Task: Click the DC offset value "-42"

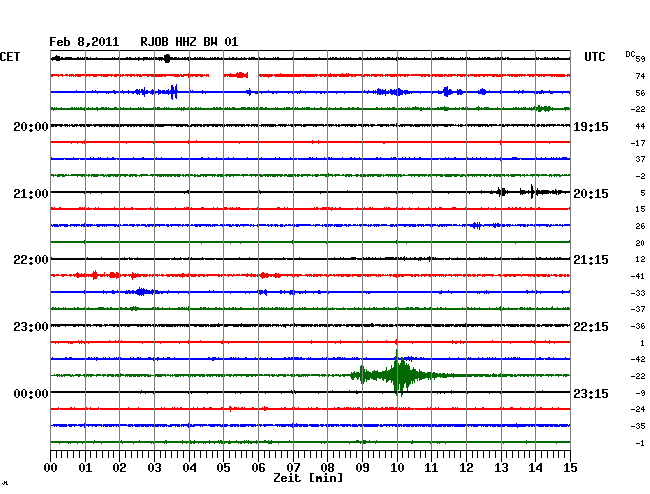Action: (638, 359)
